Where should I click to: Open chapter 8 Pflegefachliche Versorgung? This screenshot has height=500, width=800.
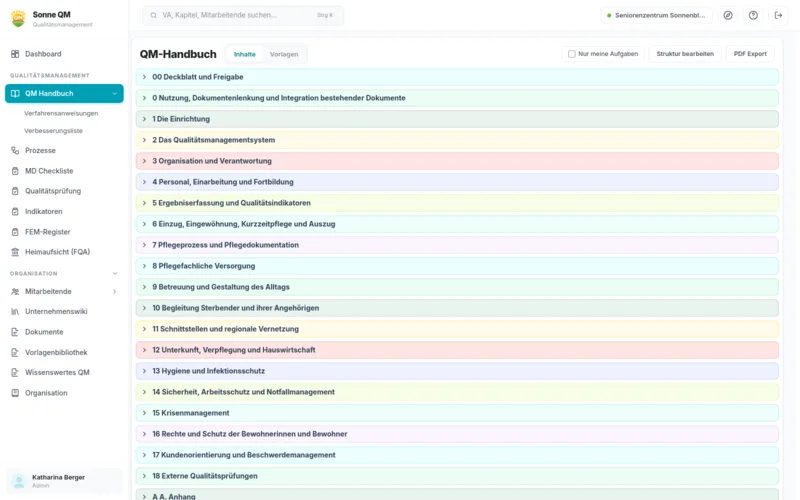(x=457, y=266)
